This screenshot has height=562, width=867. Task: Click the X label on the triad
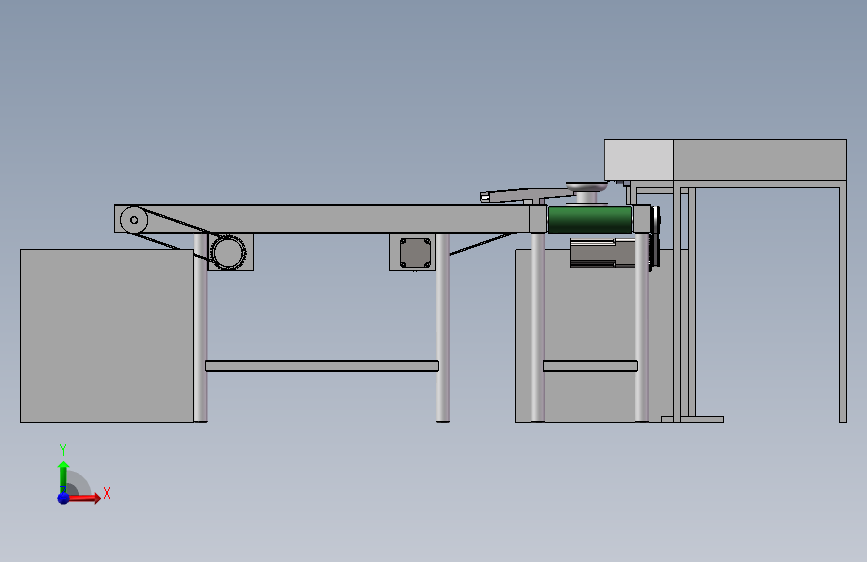coord(107,493)
